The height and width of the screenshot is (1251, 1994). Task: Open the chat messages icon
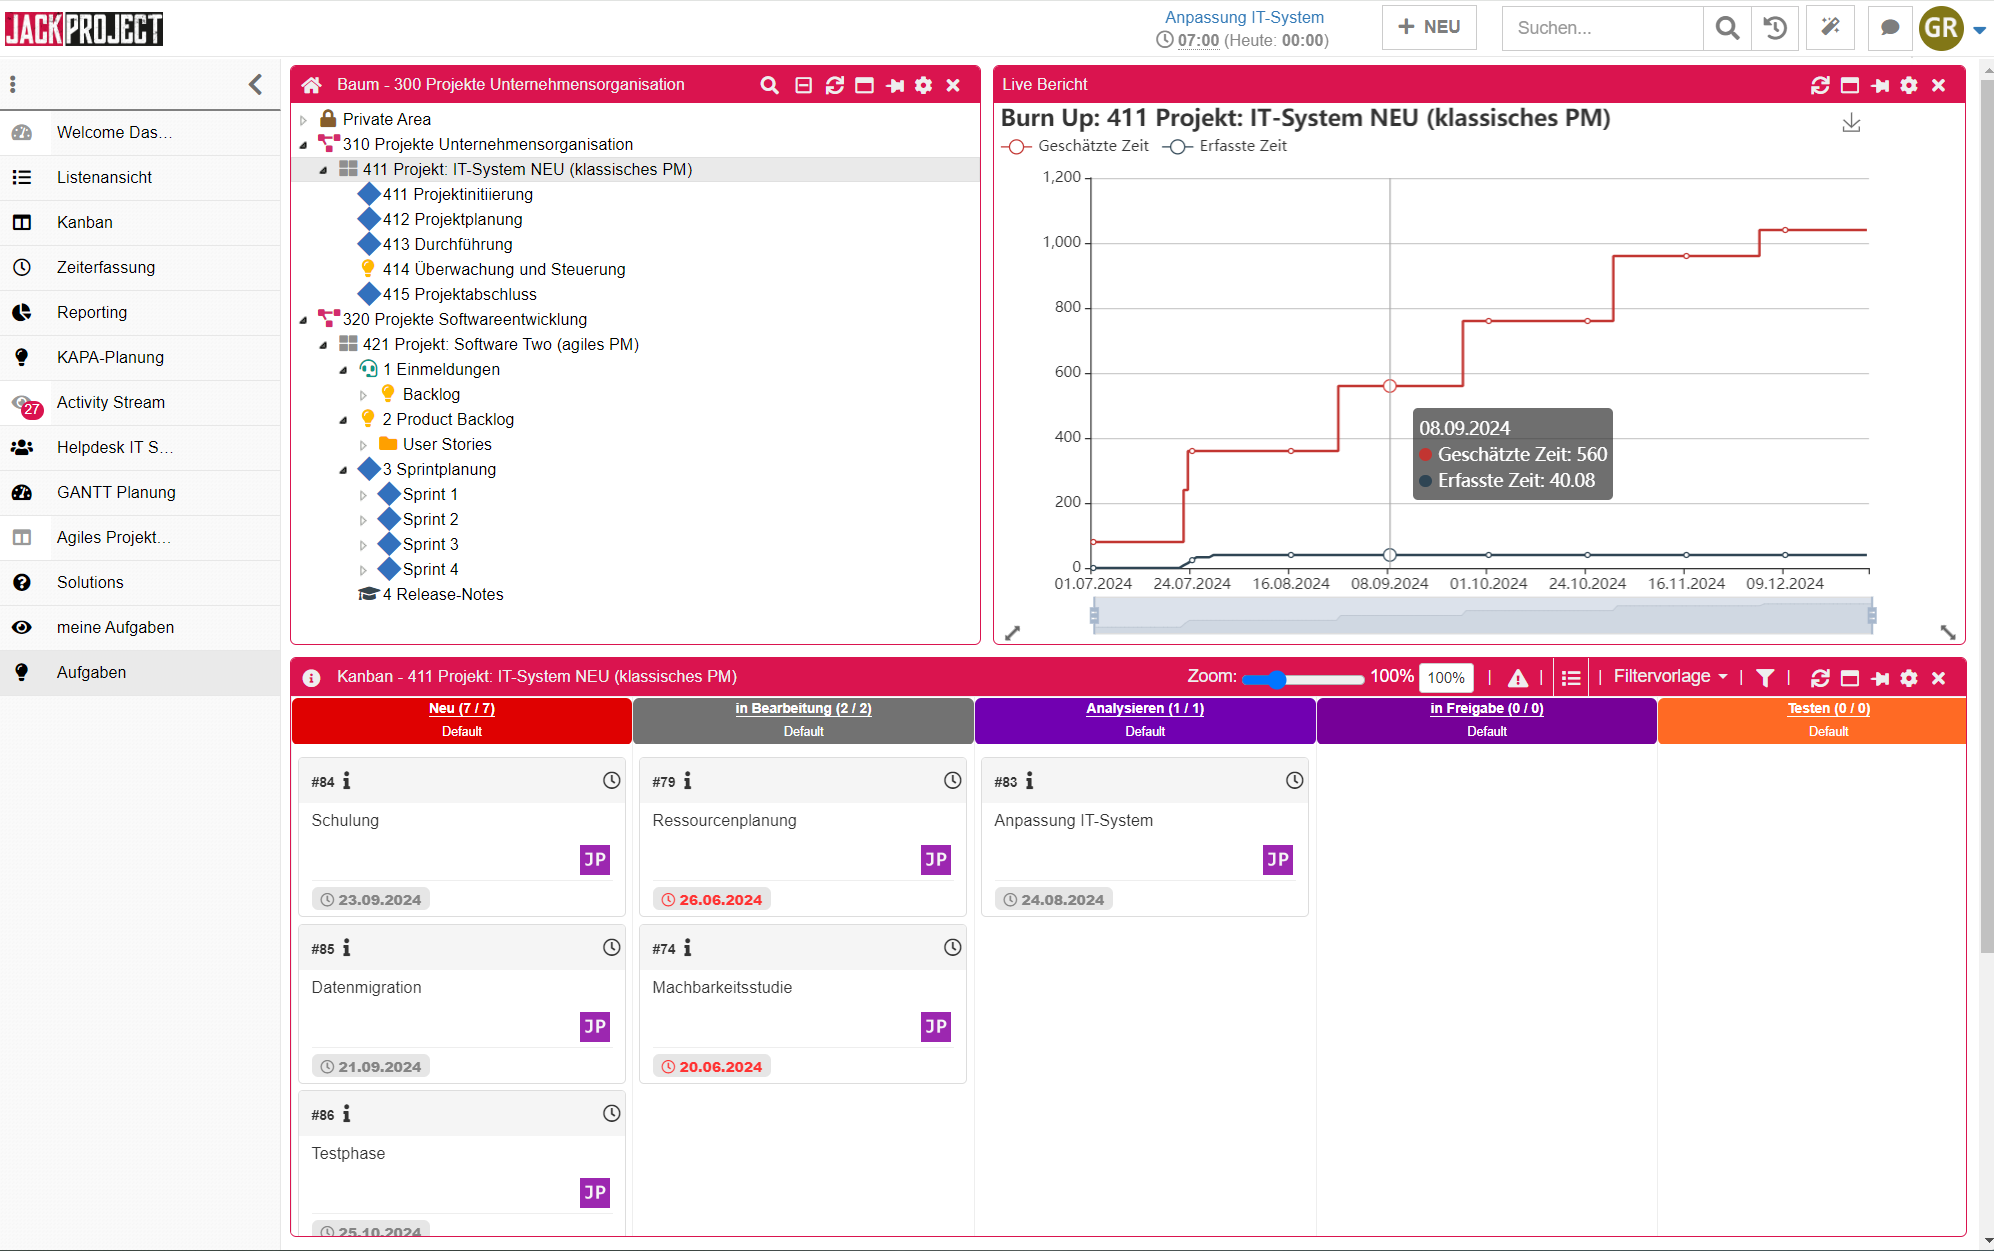1889,28
